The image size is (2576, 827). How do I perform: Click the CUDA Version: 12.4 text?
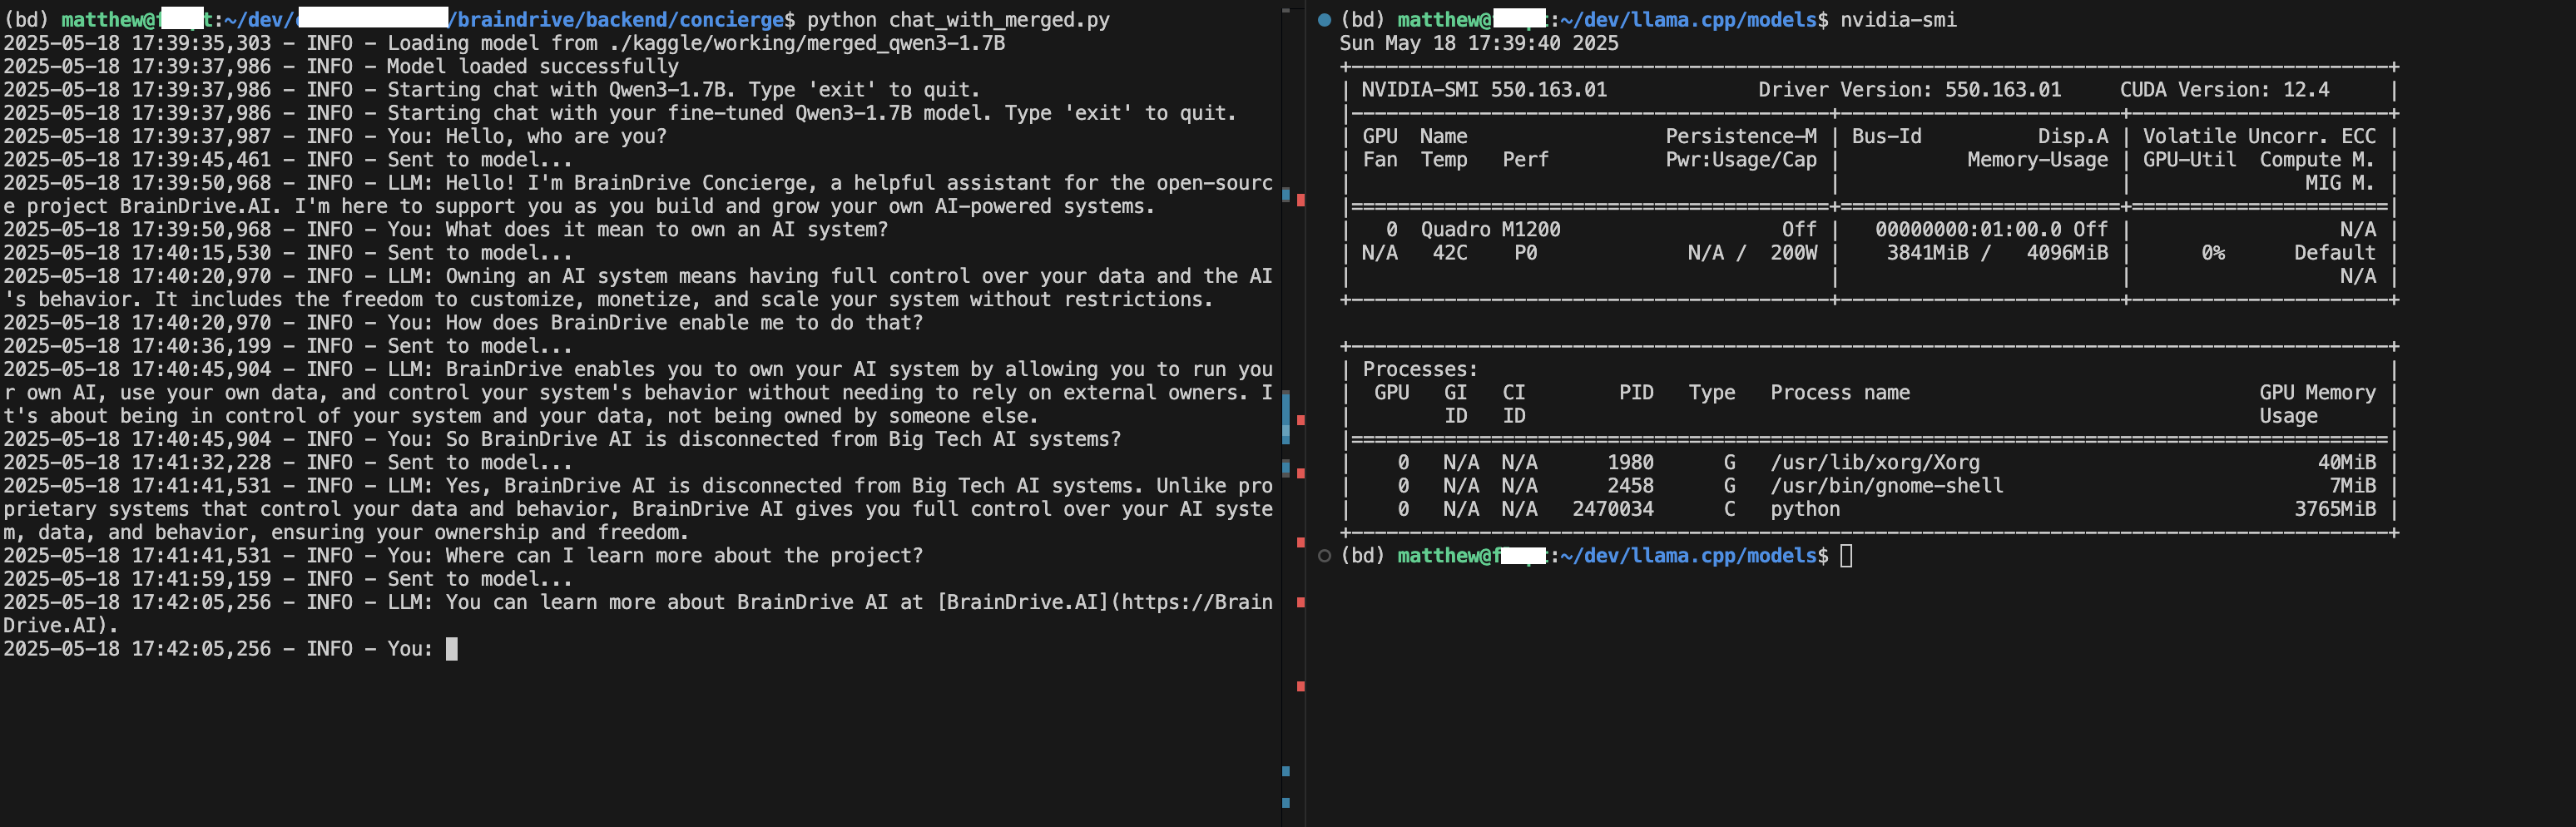pyautogui.click(x=2224, y=90)
